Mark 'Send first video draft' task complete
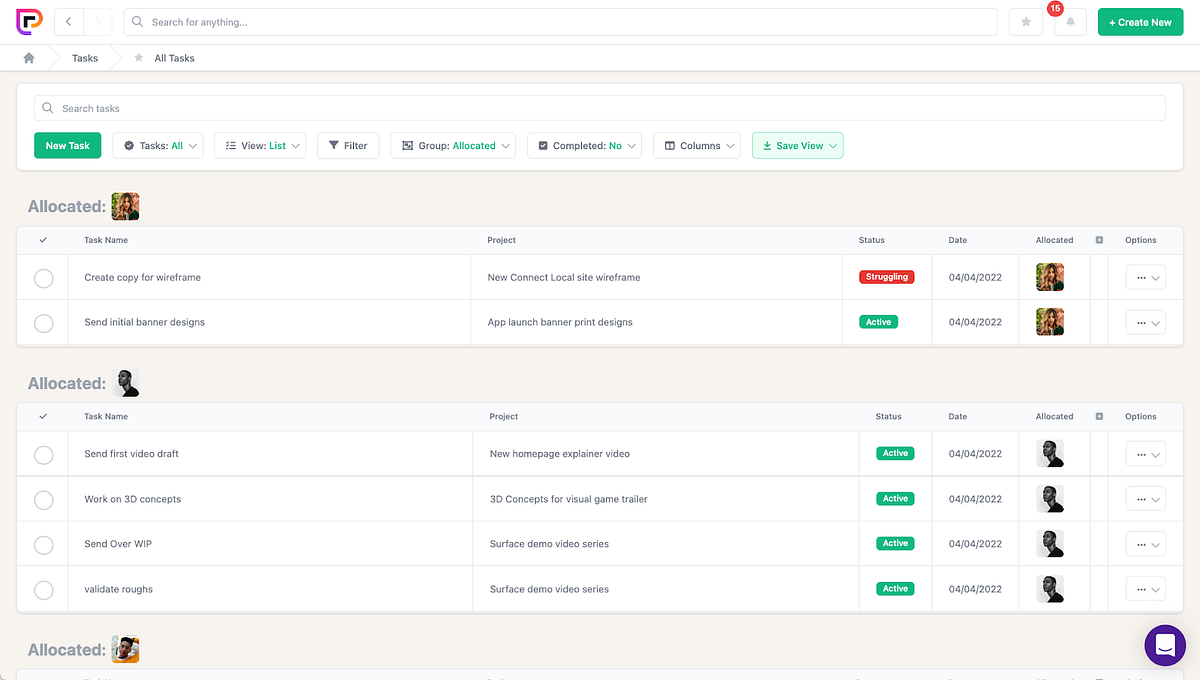 pyautogui.click(x=44, y=454)
